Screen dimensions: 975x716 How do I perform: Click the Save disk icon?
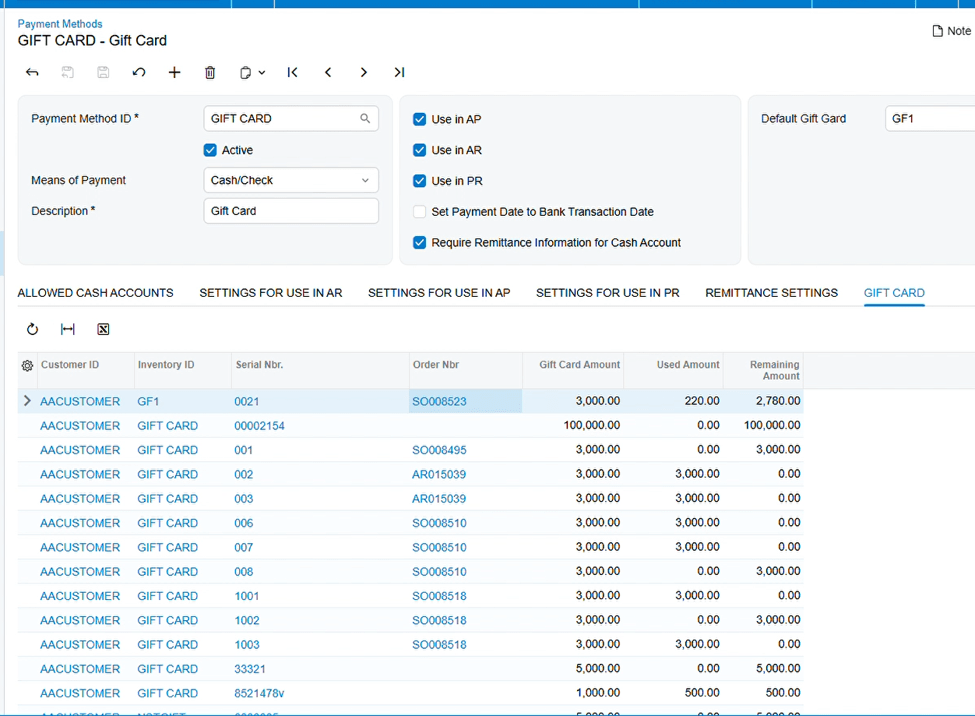tap(103, 73)
